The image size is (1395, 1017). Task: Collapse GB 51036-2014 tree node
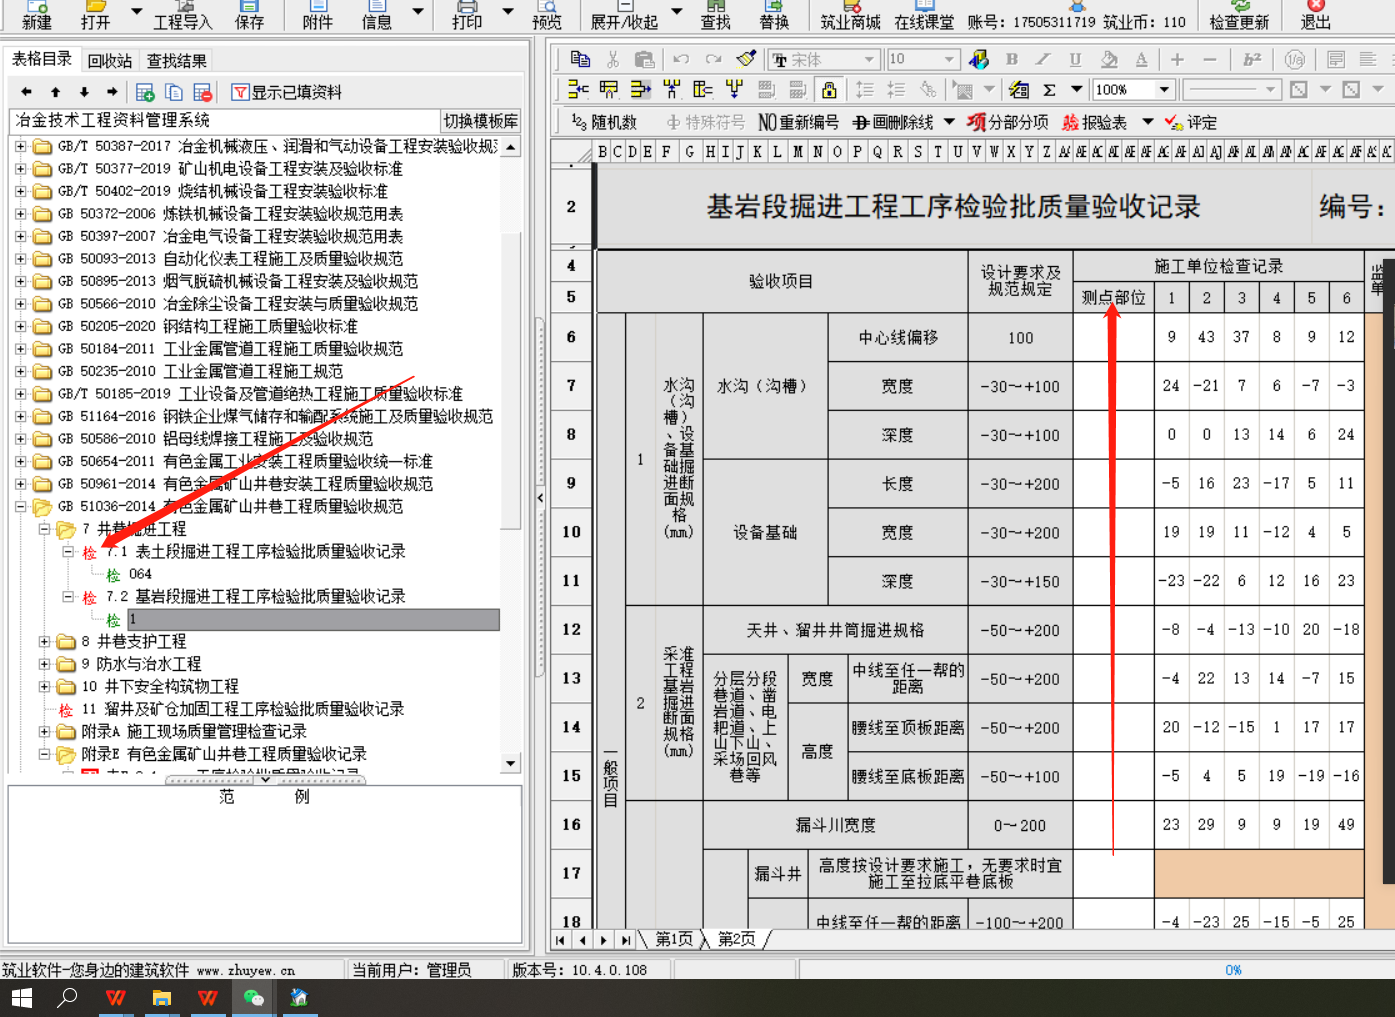pos(20,506)
